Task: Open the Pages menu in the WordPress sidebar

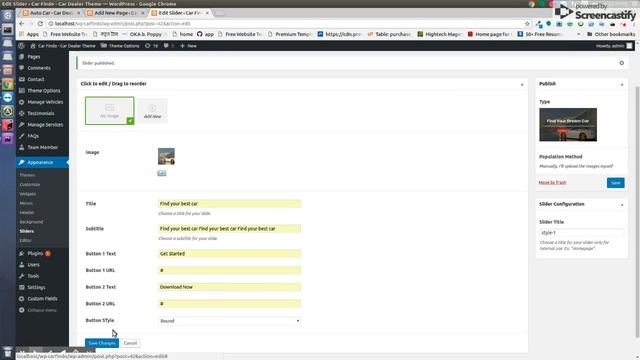Action: (34, 57)
